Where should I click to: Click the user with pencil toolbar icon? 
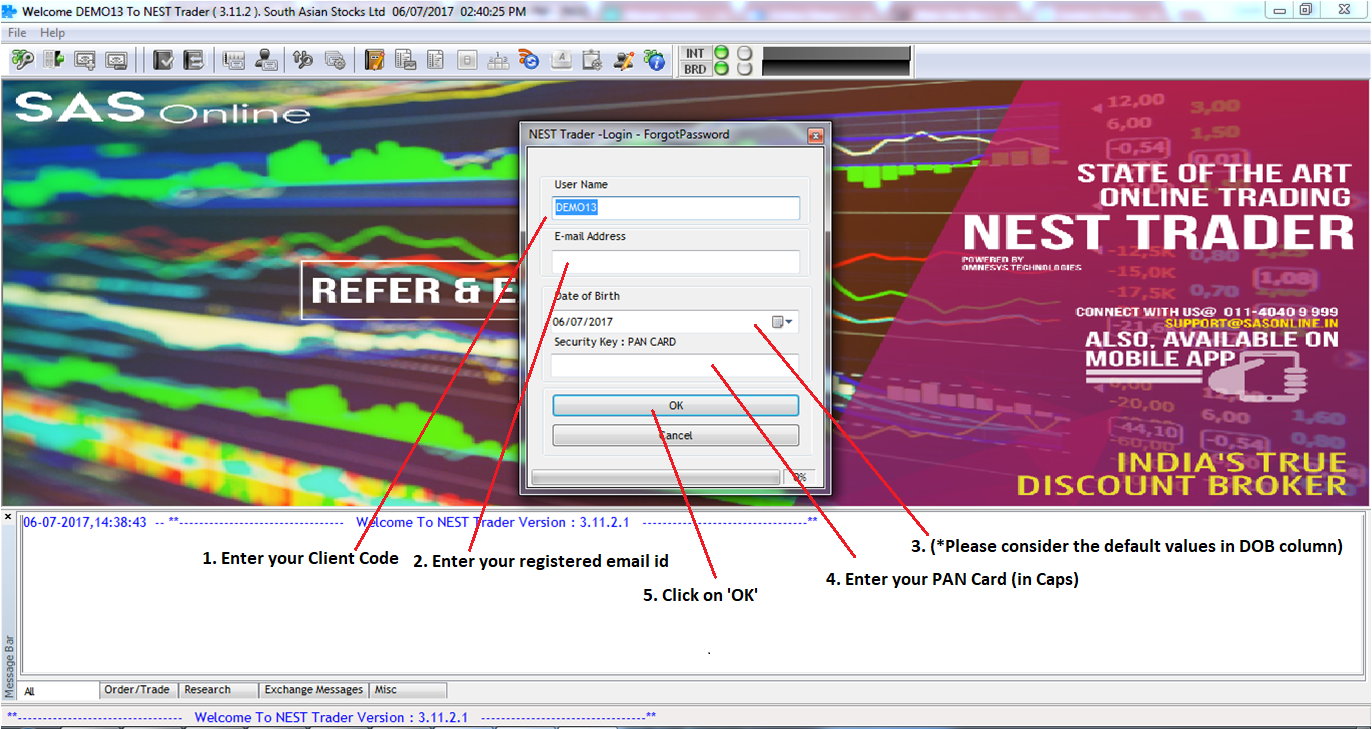click(x=624, y=60)
